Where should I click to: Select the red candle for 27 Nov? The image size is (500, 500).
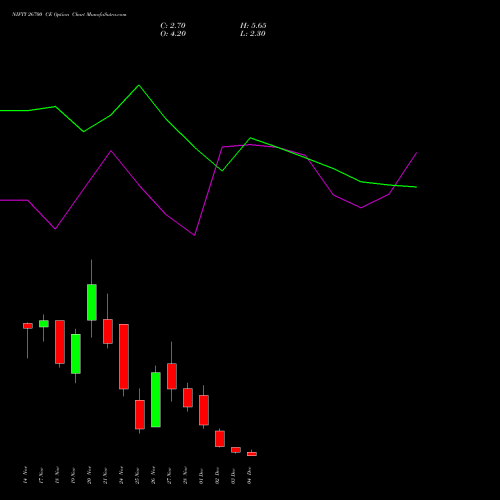(x=172, y=376)
